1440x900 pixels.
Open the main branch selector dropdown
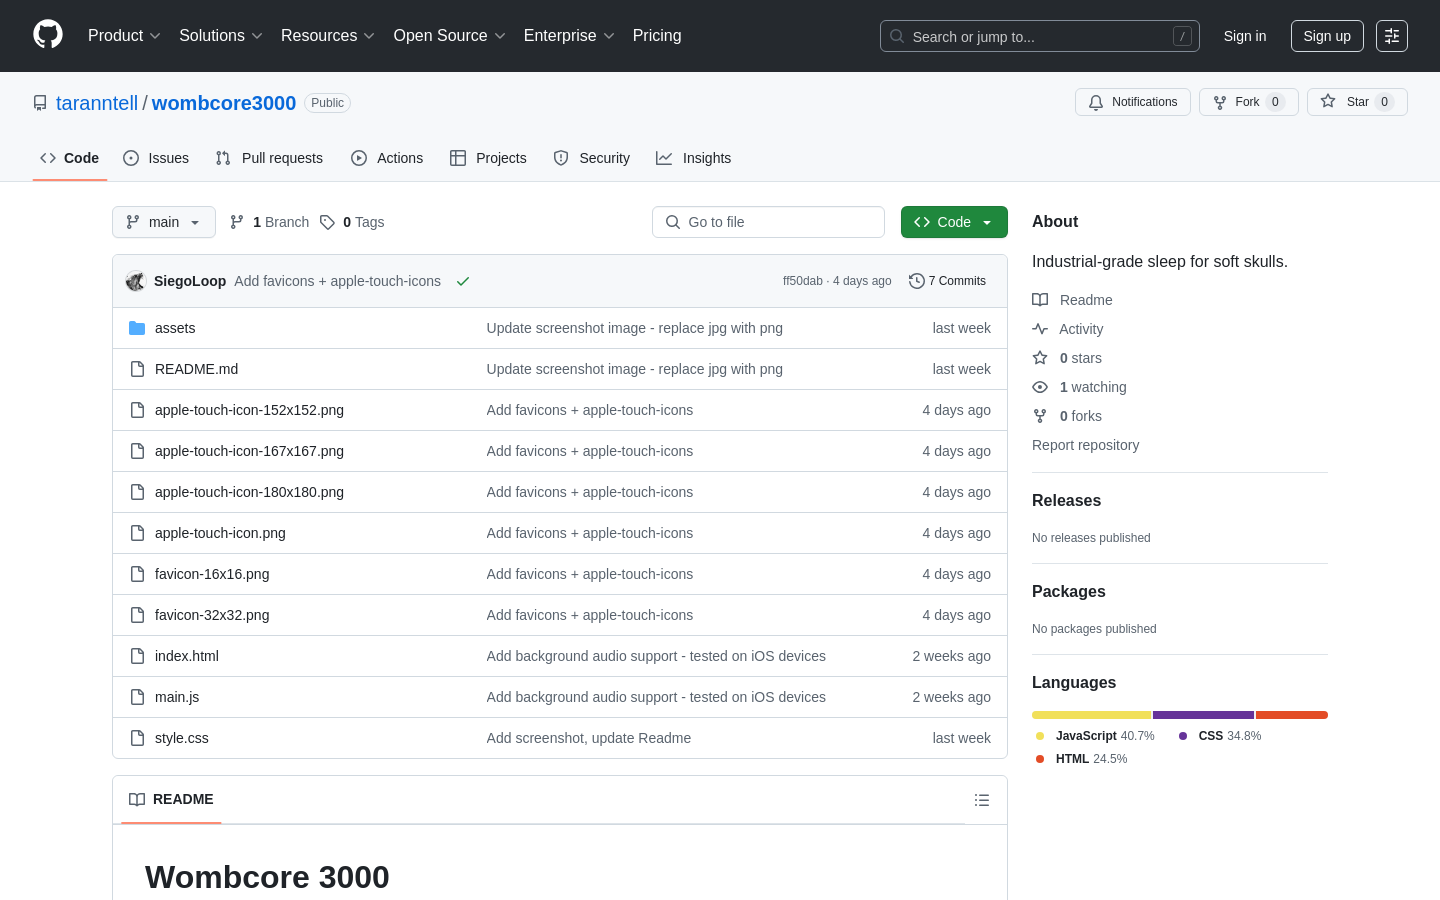tap(164, 222)
